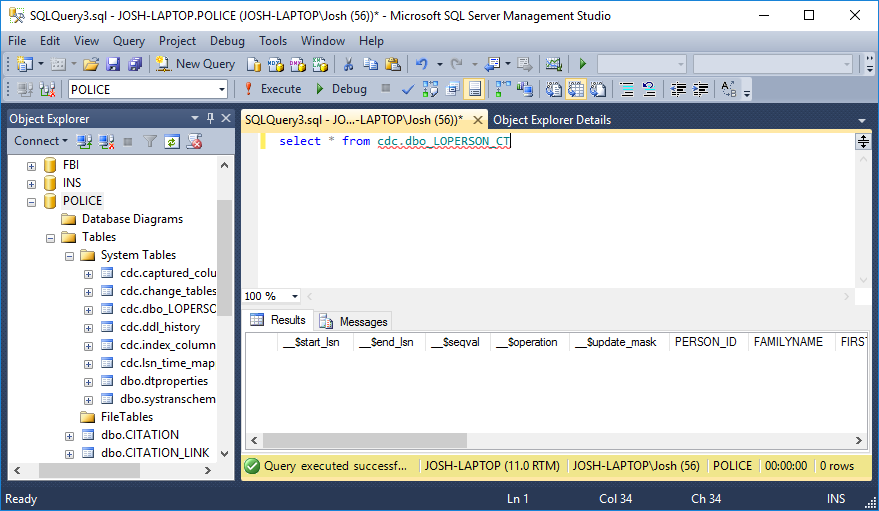Switch output to Results to File
The width and height of the screenshot is (879, 511).
tap(598, 89)
